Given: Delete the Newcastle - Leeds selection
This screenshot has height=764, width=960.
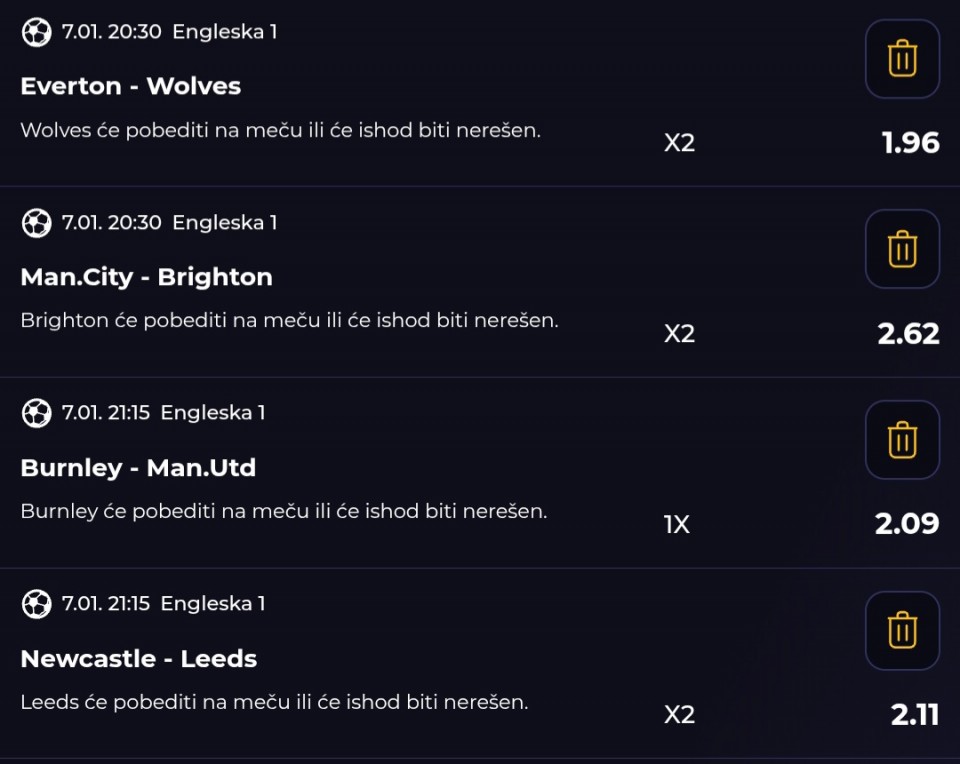Looking at the screenshot, I should click(902, 631).
